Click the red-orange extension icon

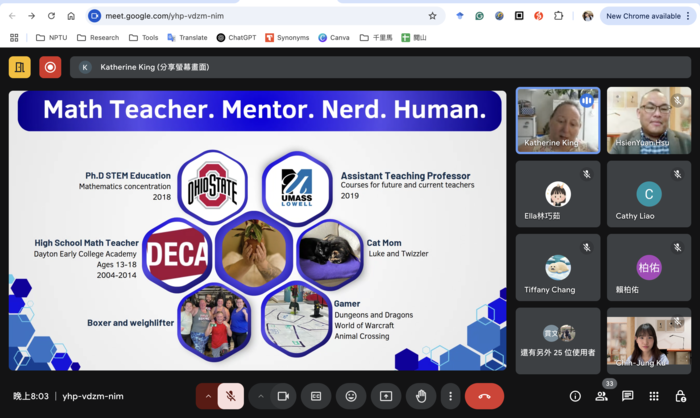539,16
